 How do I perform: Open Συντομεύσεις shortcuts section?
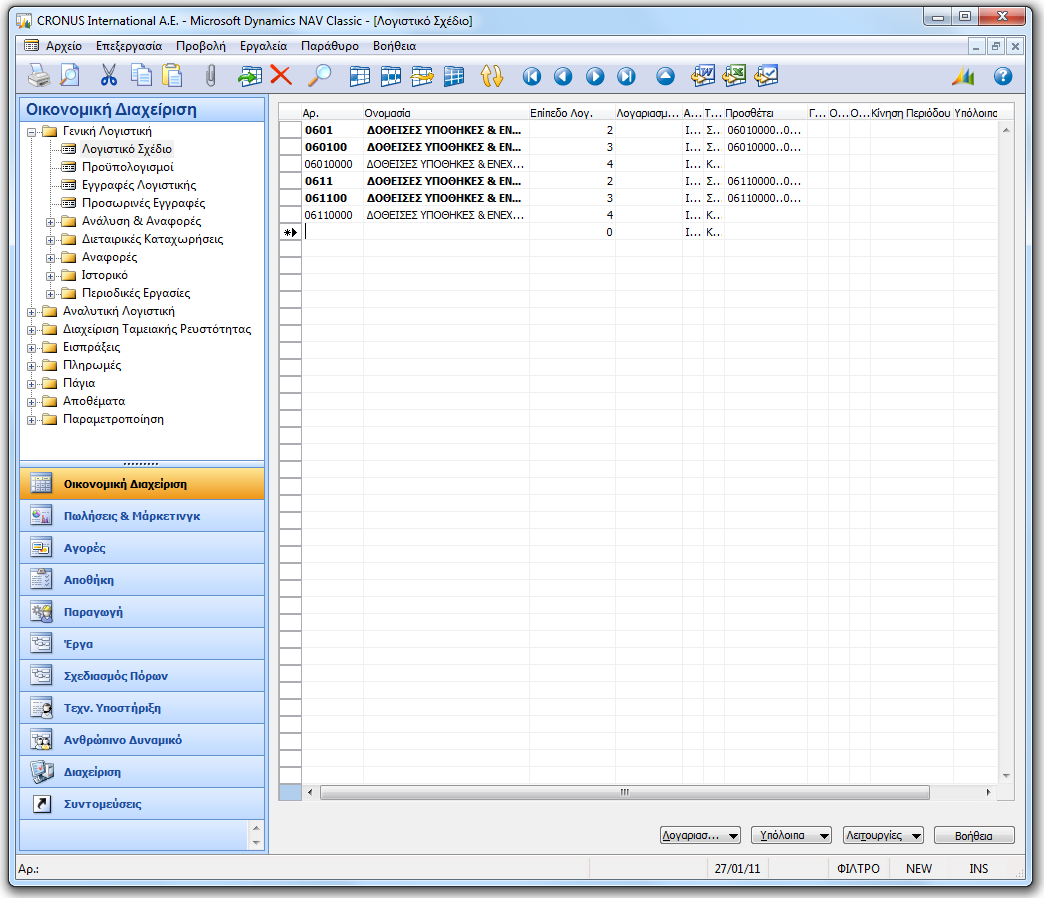[x=142, y=803]
